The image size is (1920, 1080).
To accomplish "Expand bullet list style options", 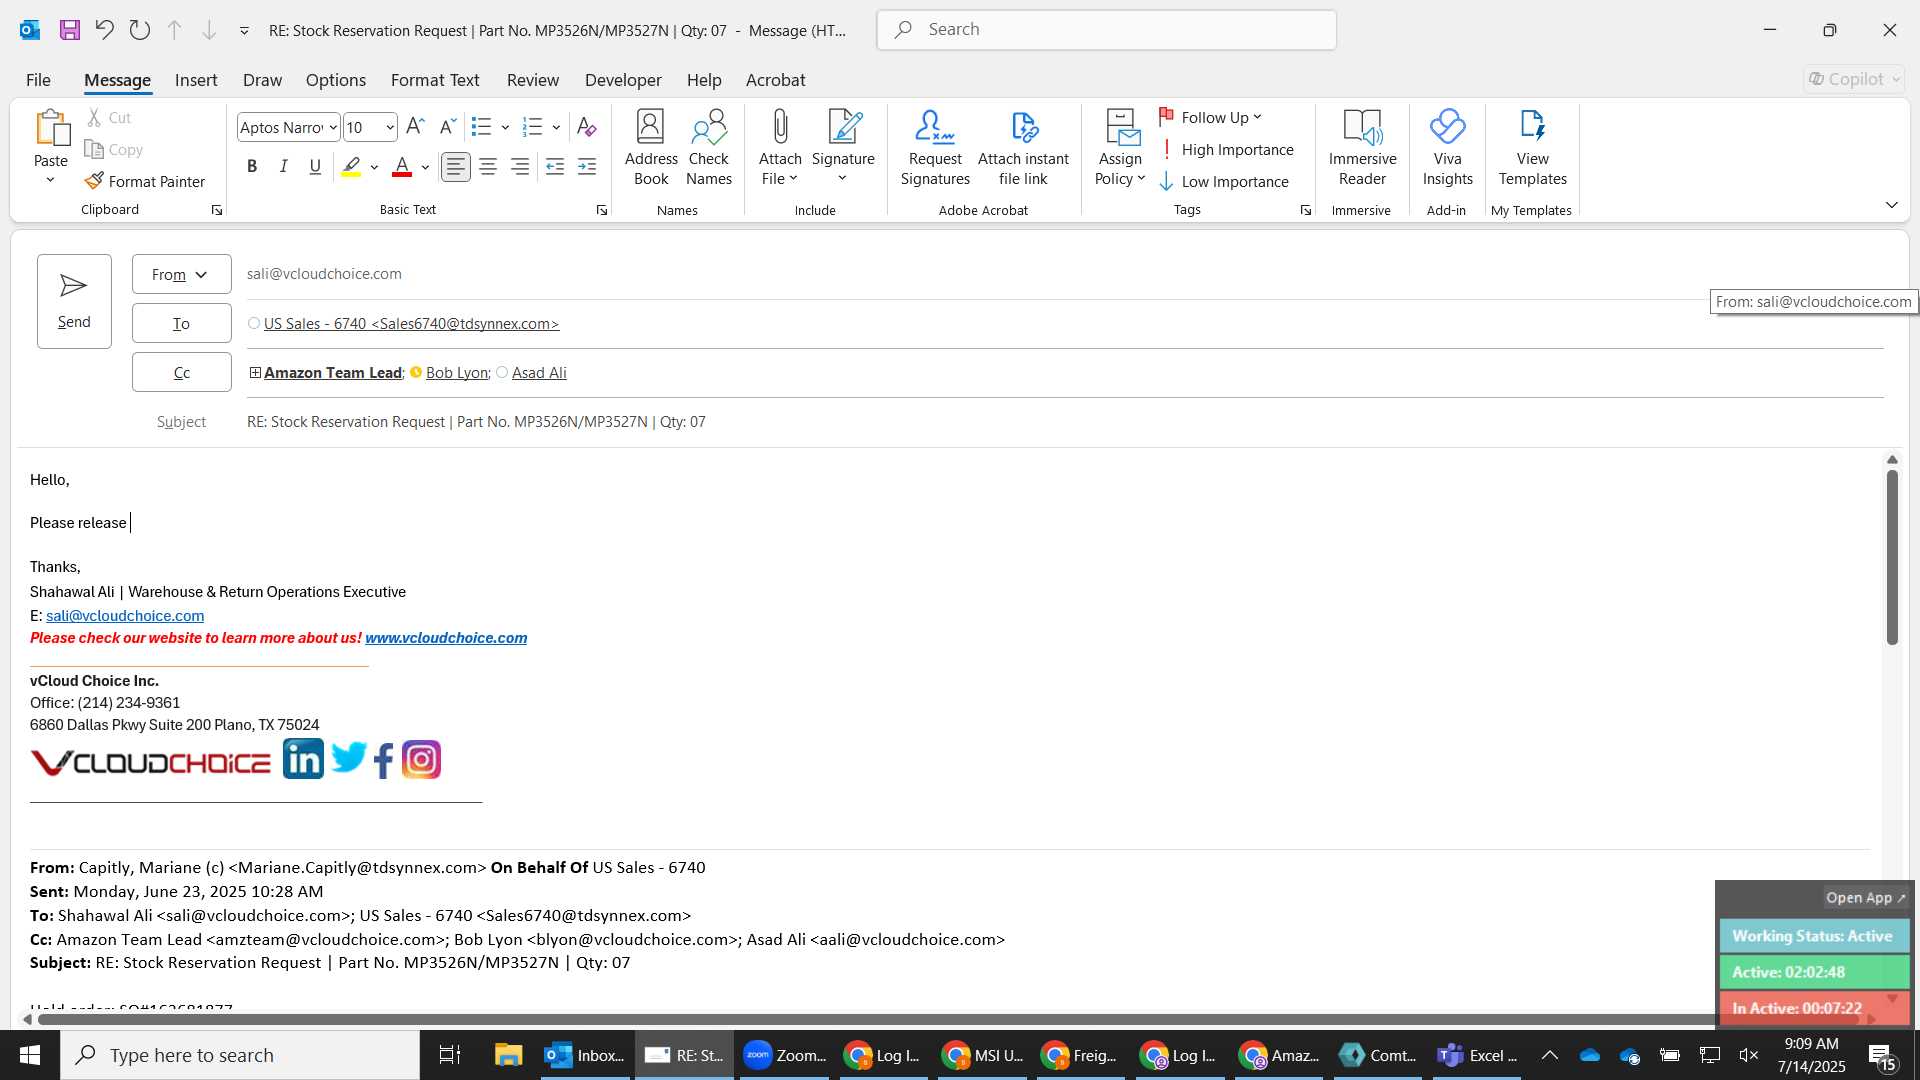I will (505, 127).
